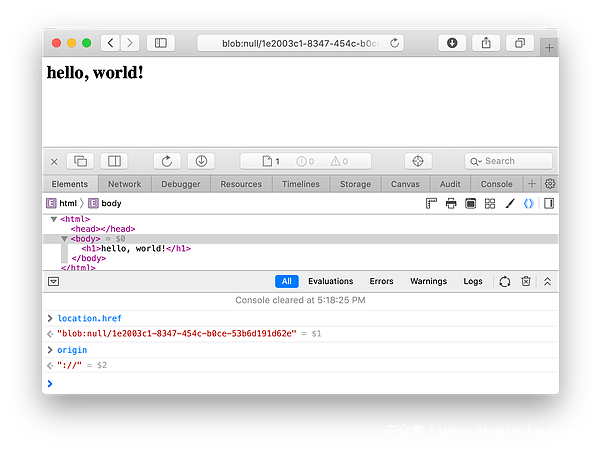Close the Web Inspector with the X

tap(54, 161)
